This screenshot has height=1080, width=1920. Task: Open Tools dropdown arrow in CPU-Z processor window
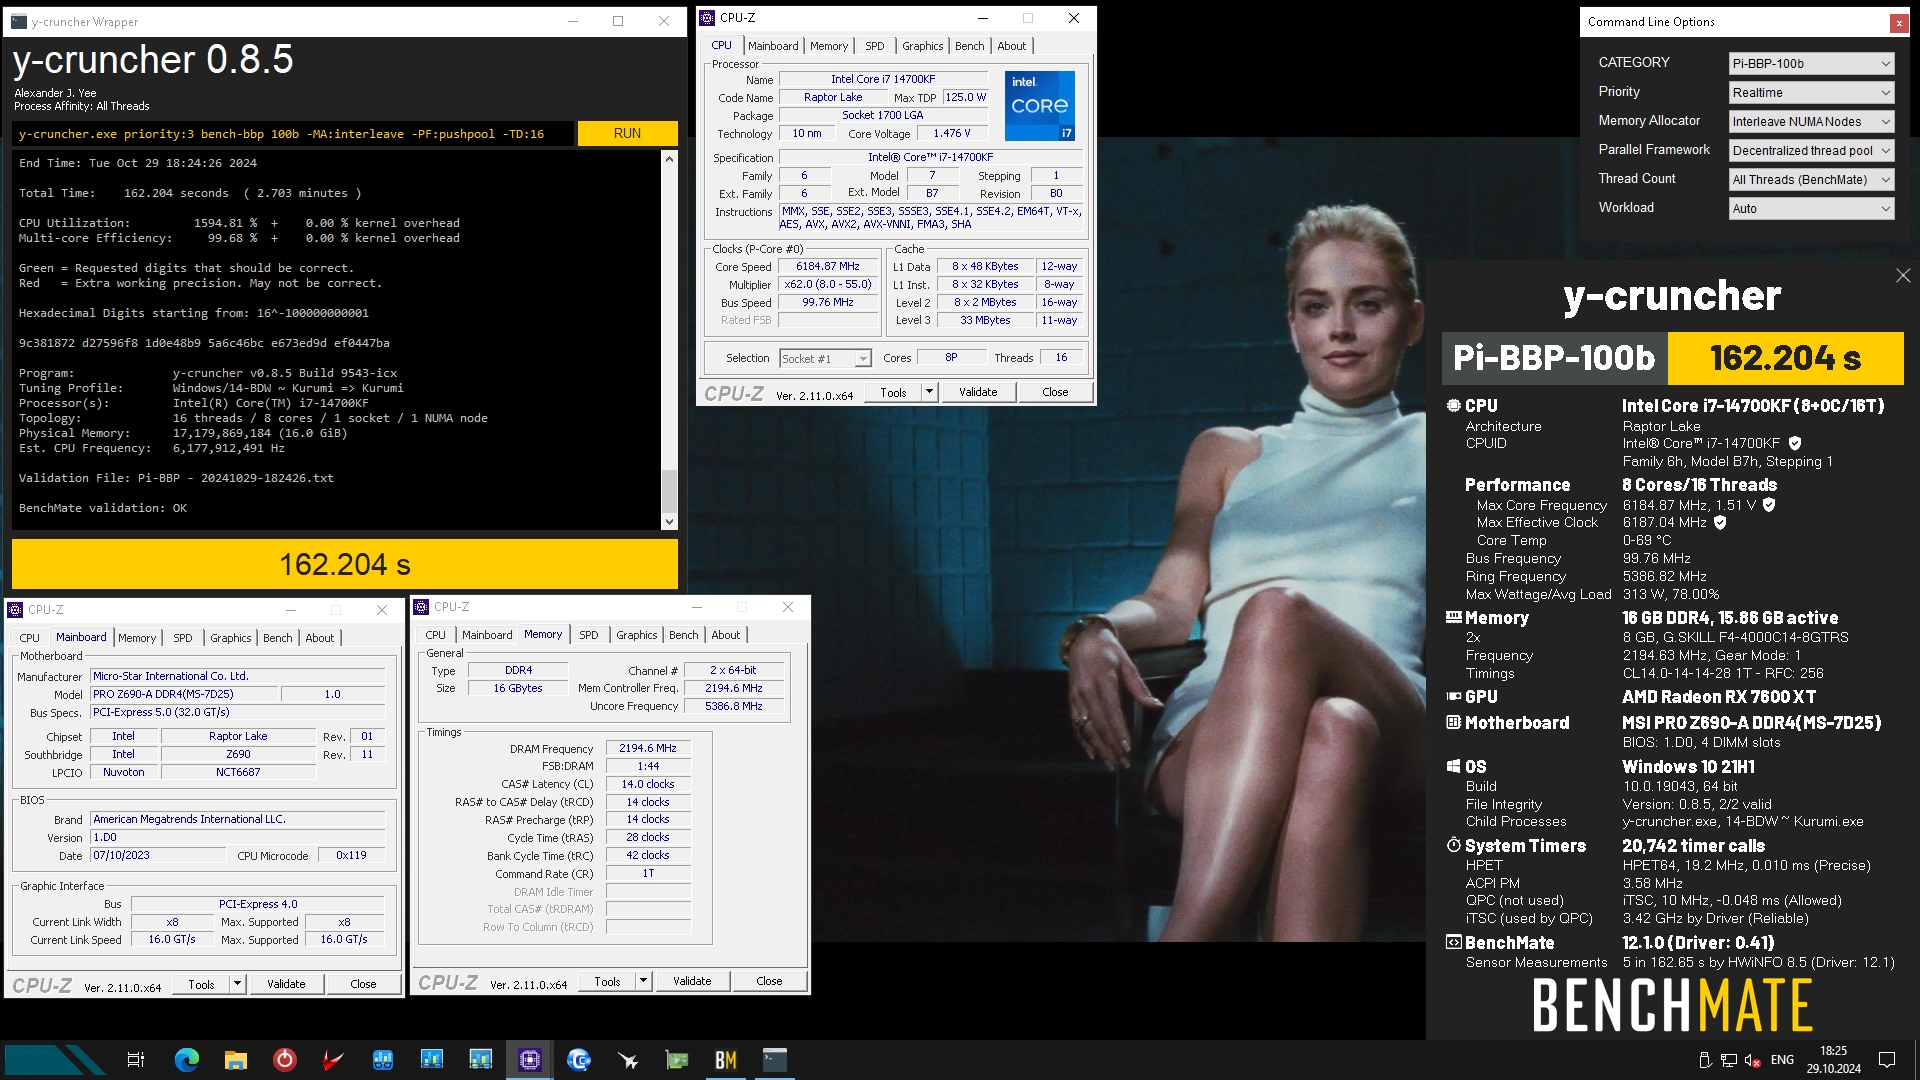click(929, 392)
